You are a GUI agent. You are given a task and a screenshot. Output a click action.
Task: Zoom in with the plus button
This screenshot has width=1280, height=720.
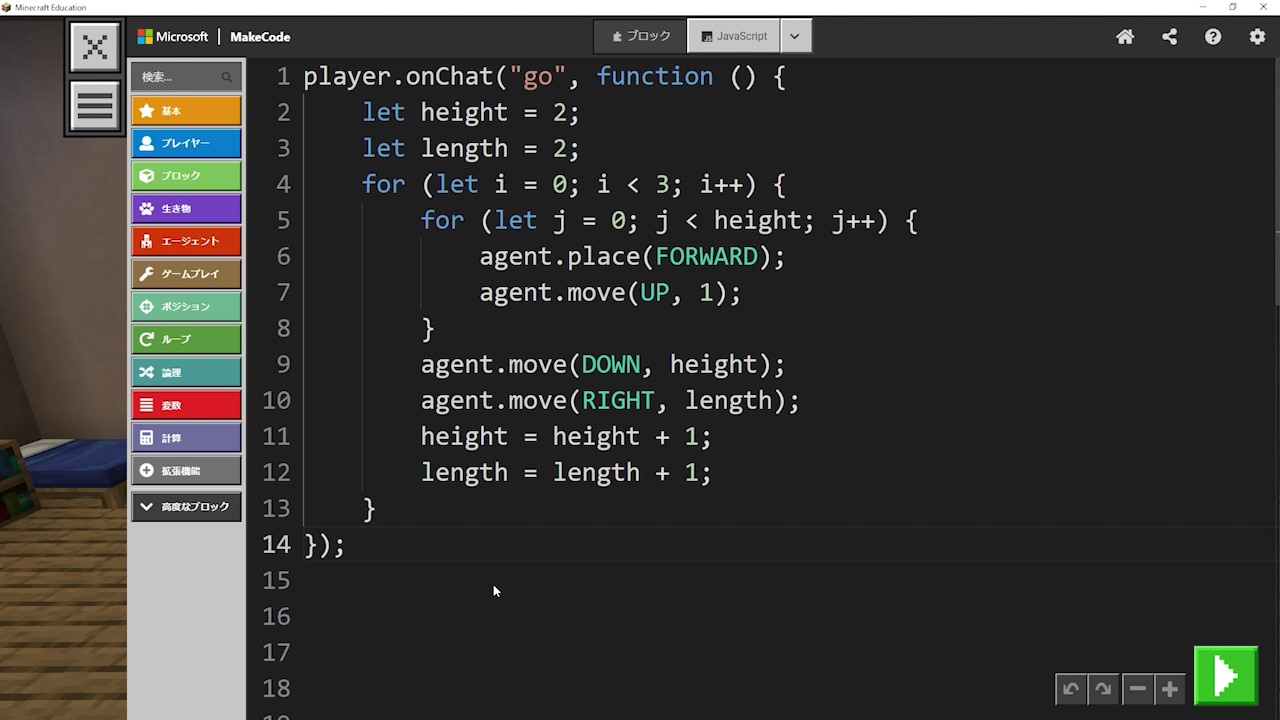click(x=1169, y=689)
